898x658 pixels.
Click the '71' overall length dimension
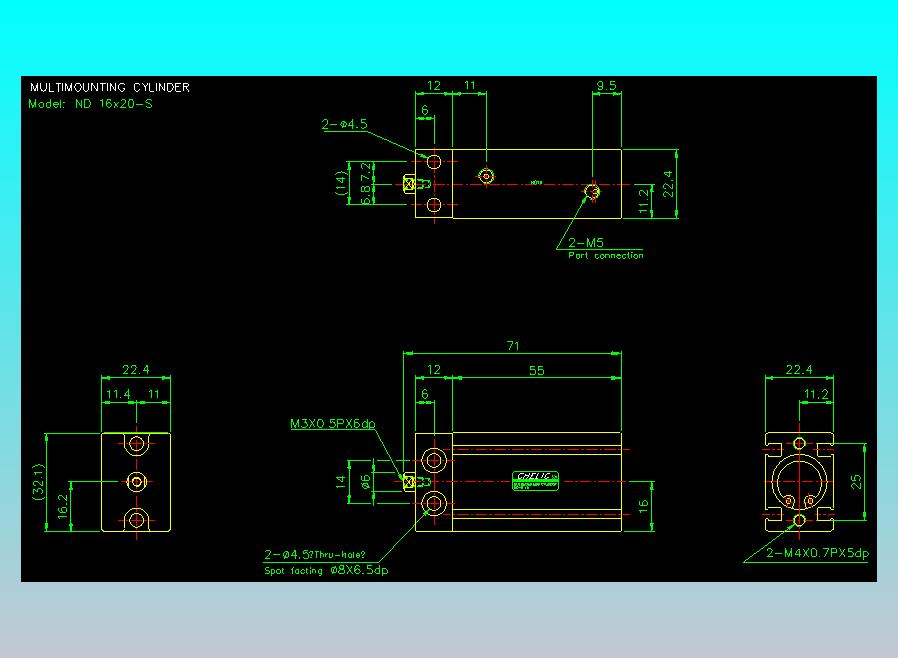coord(513,346)
